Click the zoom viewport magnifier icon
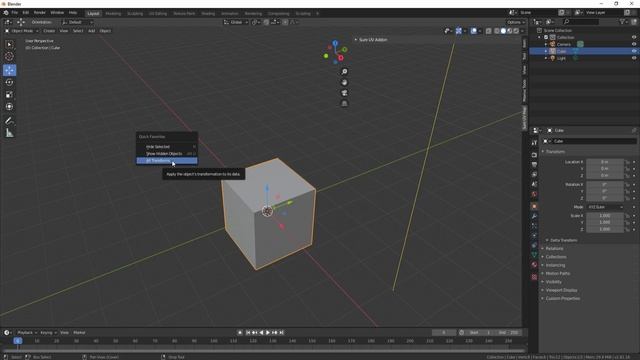Screen dimensions: 640x360 pos(344,72)
